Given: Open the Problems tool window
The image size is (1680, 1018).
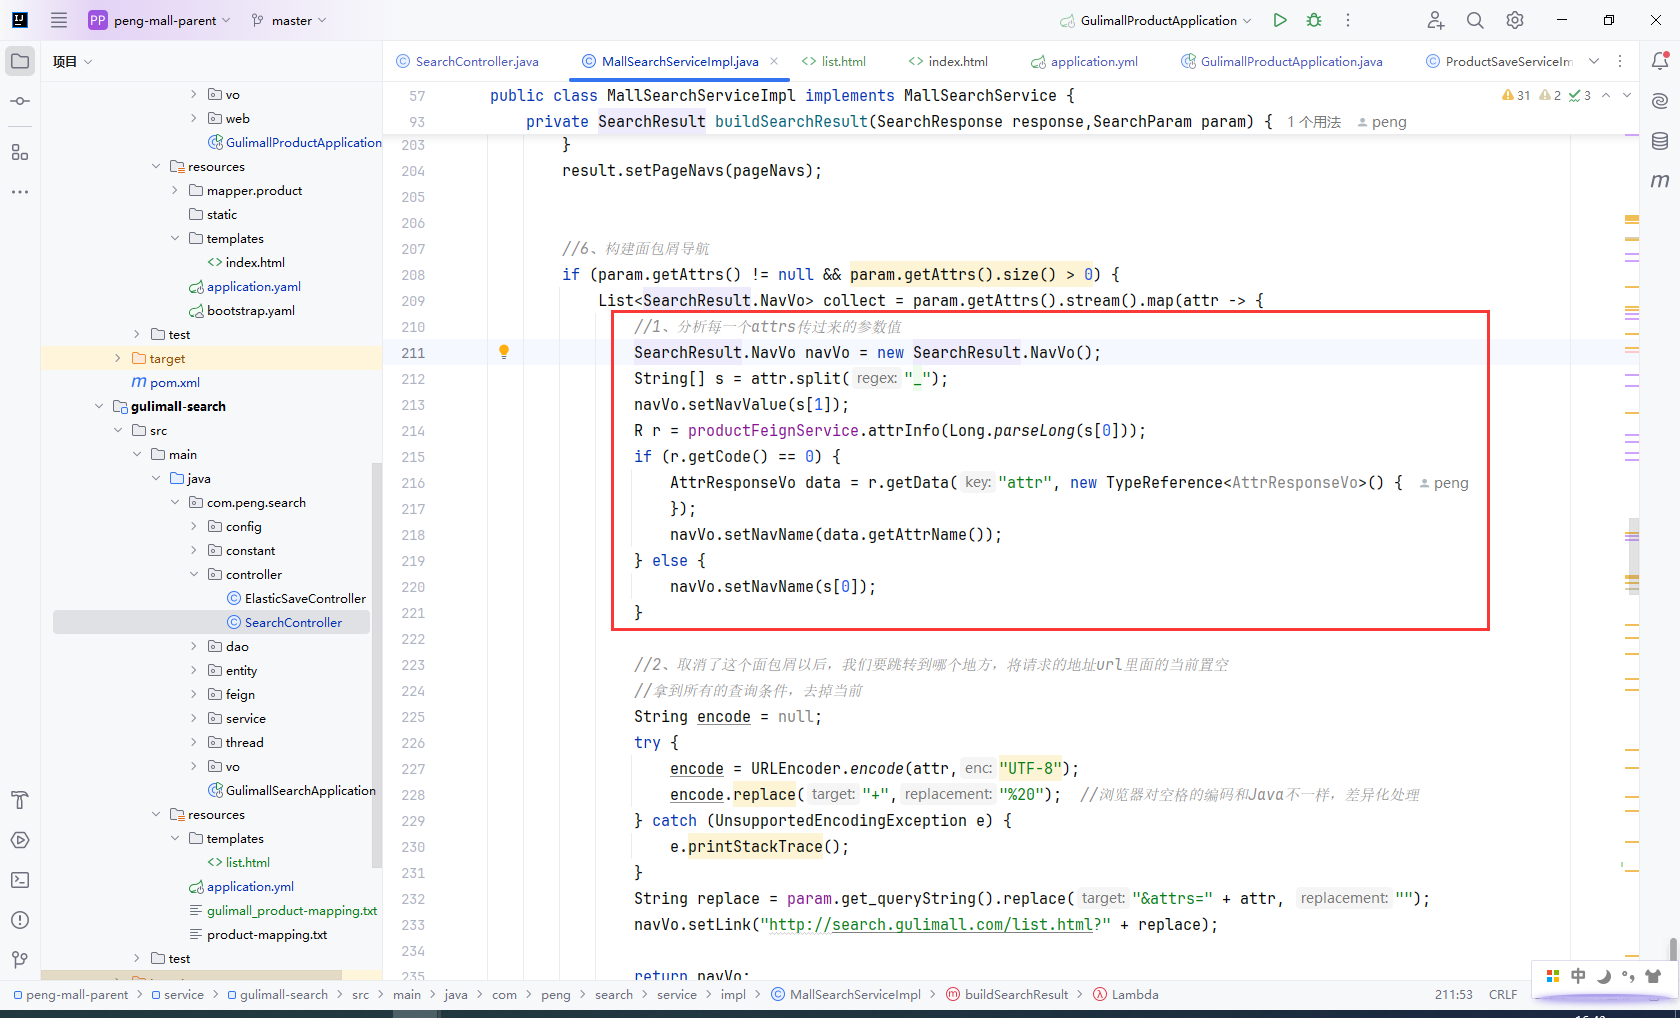Looking at the screenshot, I should (20, 920).
